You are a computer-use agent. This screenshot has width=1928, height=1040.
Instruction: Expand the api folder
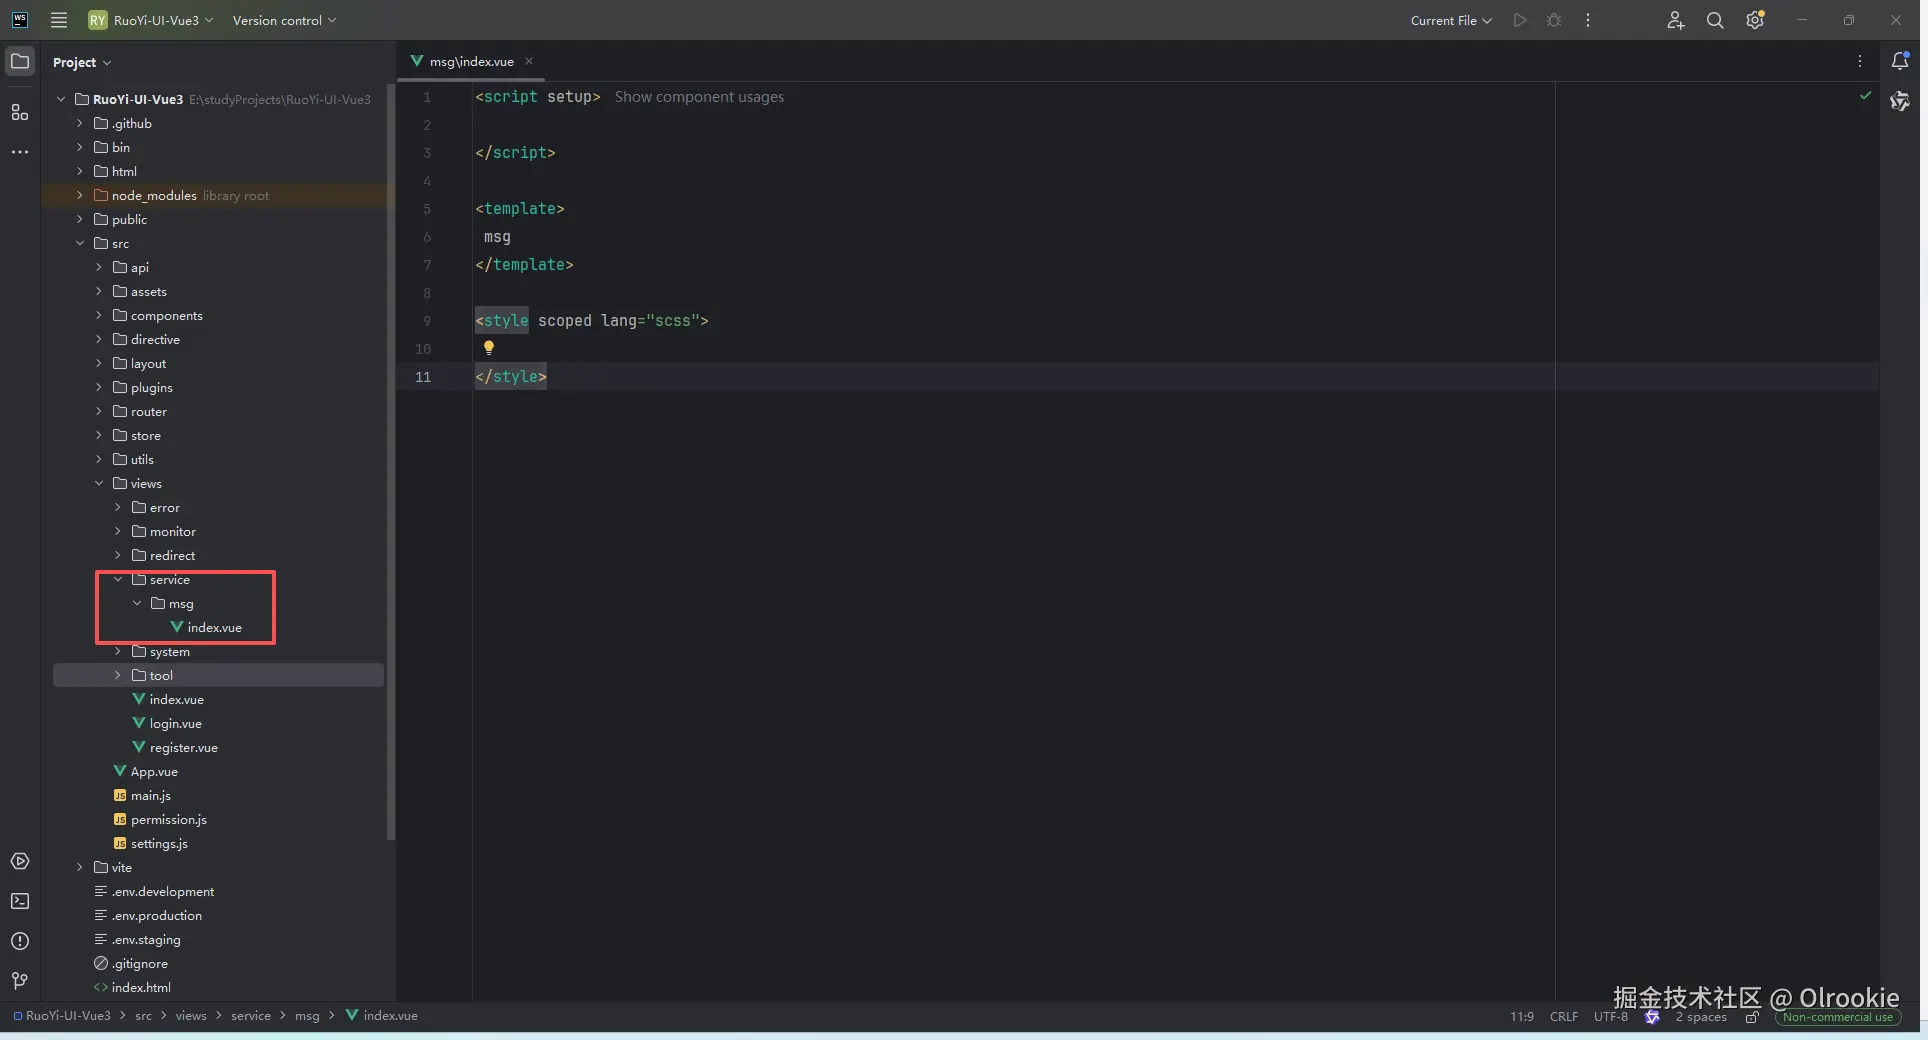(x=99, y=267)
